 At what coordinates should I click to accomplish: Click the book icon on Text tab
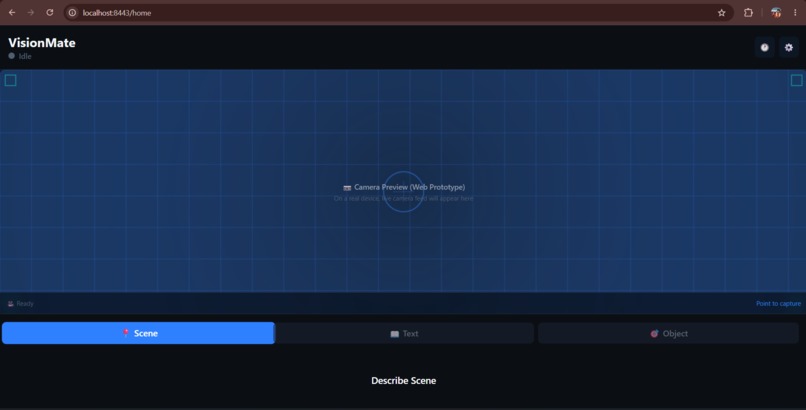(x=394, y=334)
